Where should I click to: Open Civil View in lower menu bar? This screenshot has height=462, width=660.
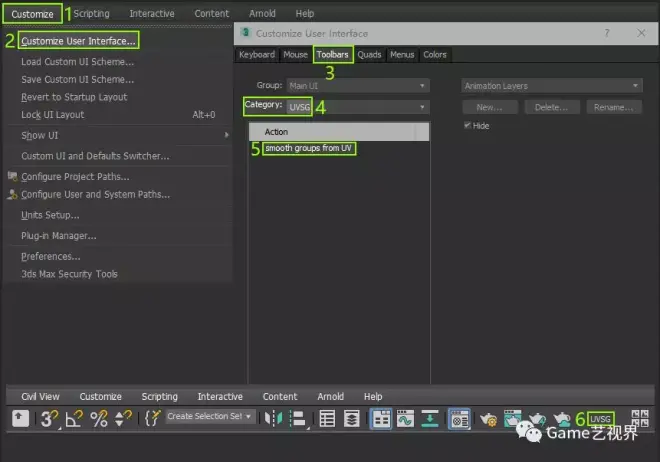40,396
